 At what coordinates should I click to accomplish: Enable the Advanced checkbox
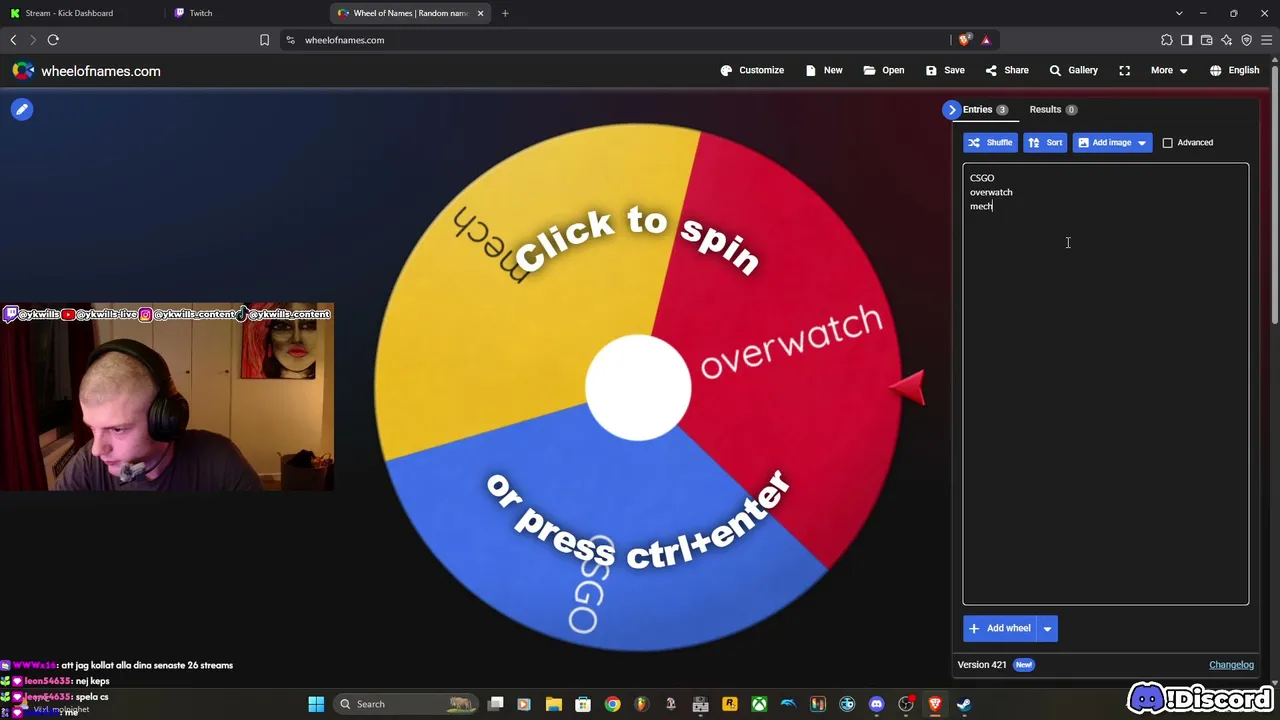click(x=1167, y=143)
